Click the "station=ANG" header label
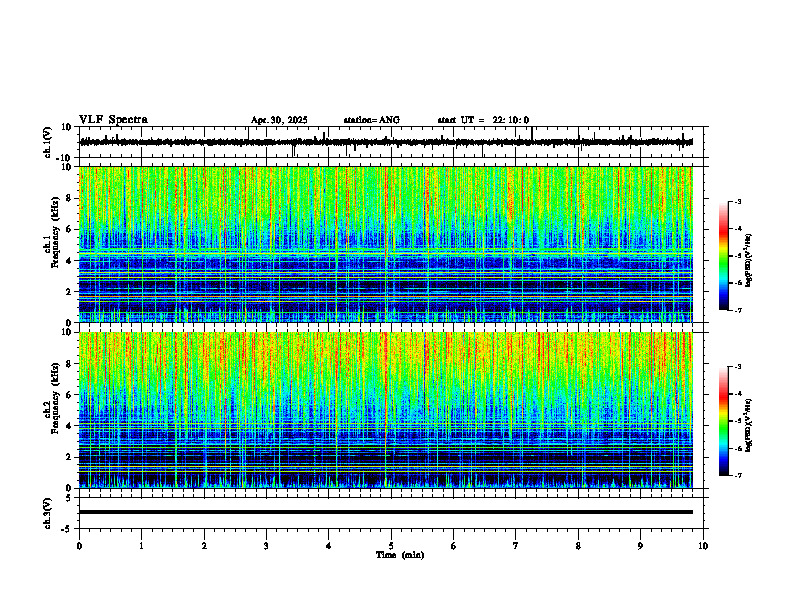Image resolution: width=792 pixels, height=612 pixels. [x=371, y=120]
